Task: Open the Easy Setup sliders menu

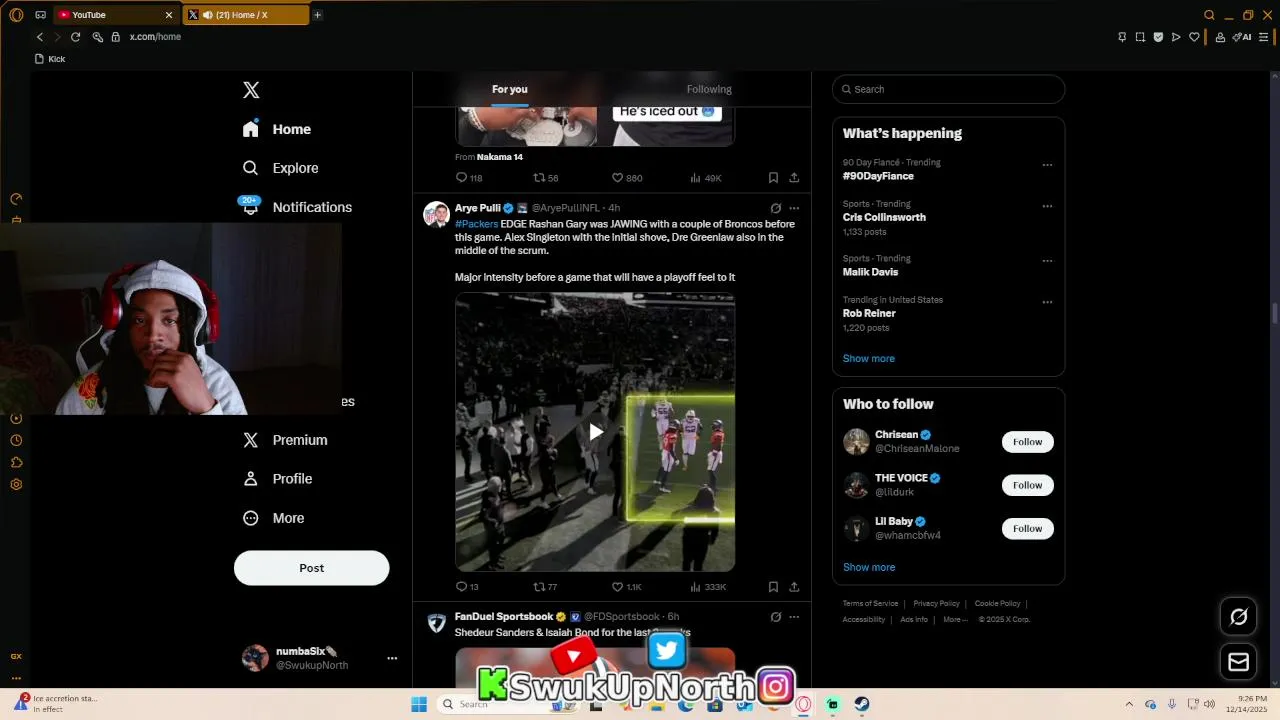Action: [x=1264, y=37]
